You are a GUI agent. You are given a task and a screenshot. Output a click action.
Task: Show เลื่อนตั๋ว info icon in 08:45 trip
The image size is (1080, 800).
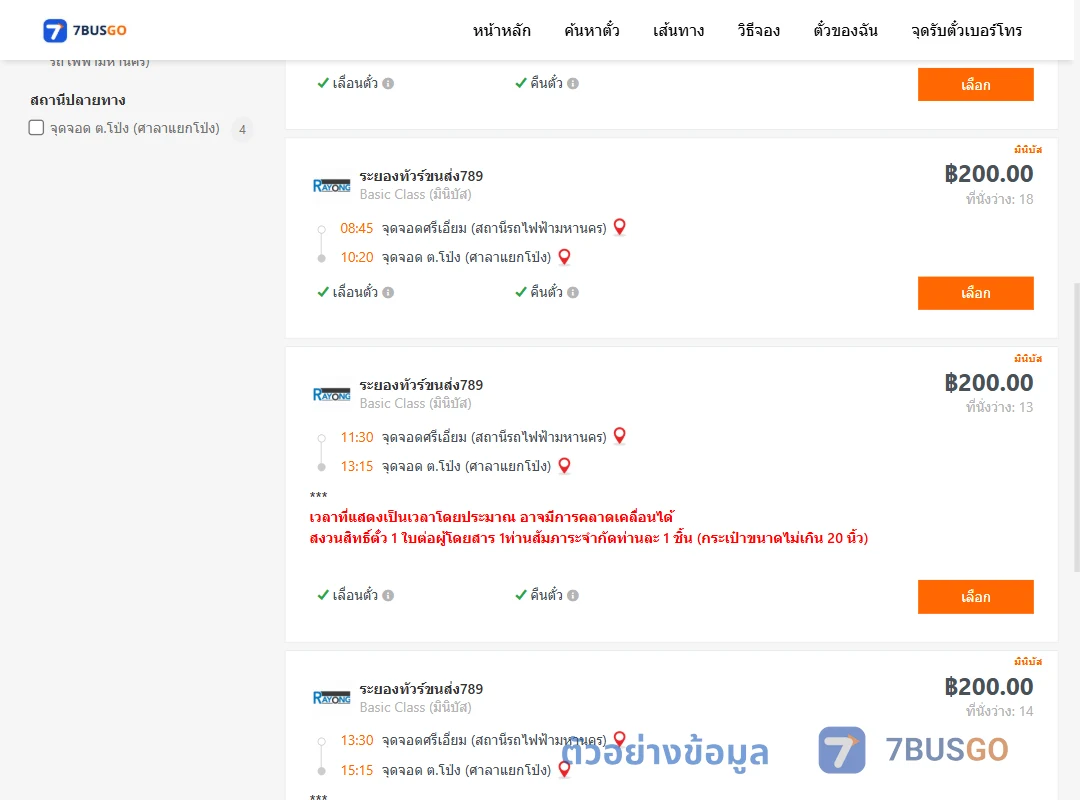pyautogui.click(x=388, y=292)
